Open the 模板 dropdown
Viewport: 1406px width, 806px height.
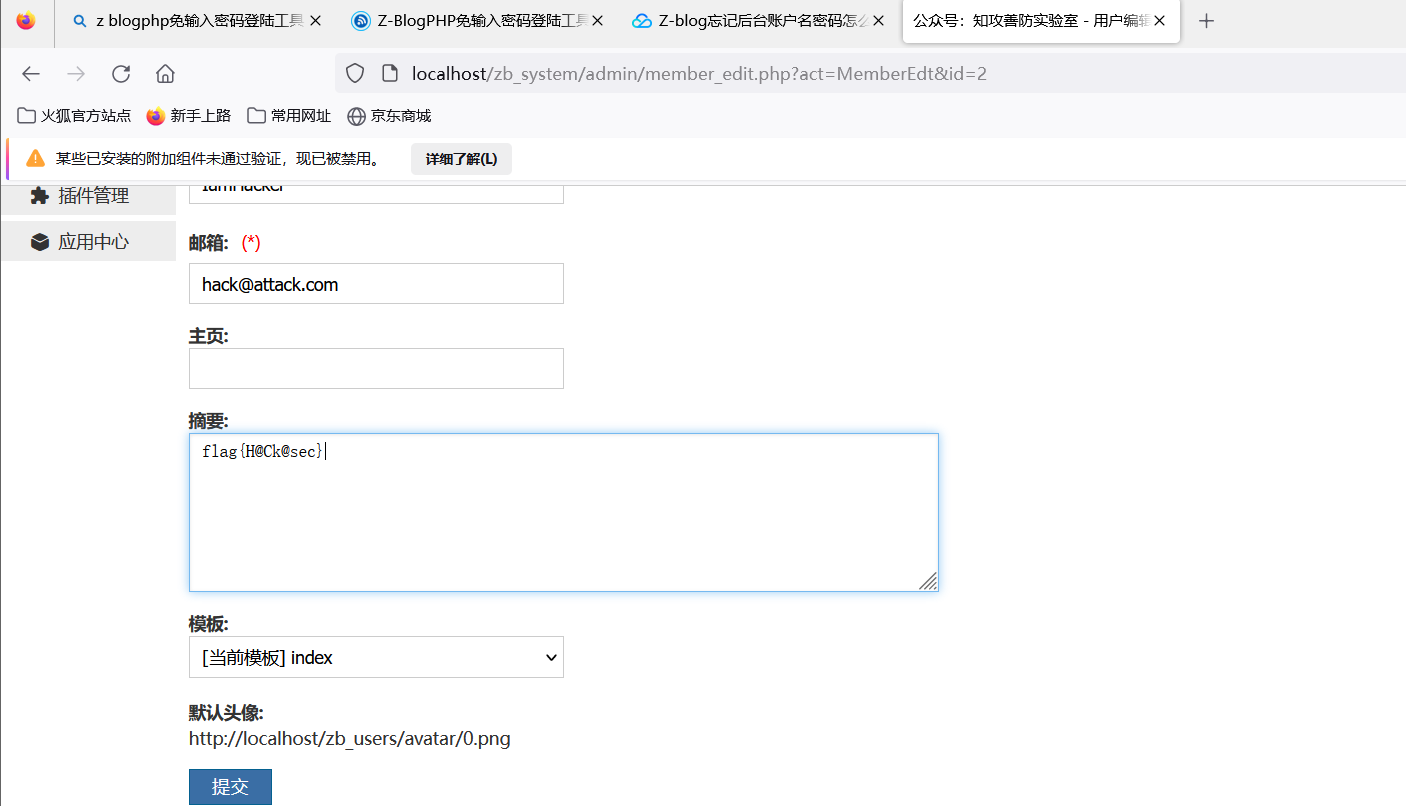pos(376,657)
